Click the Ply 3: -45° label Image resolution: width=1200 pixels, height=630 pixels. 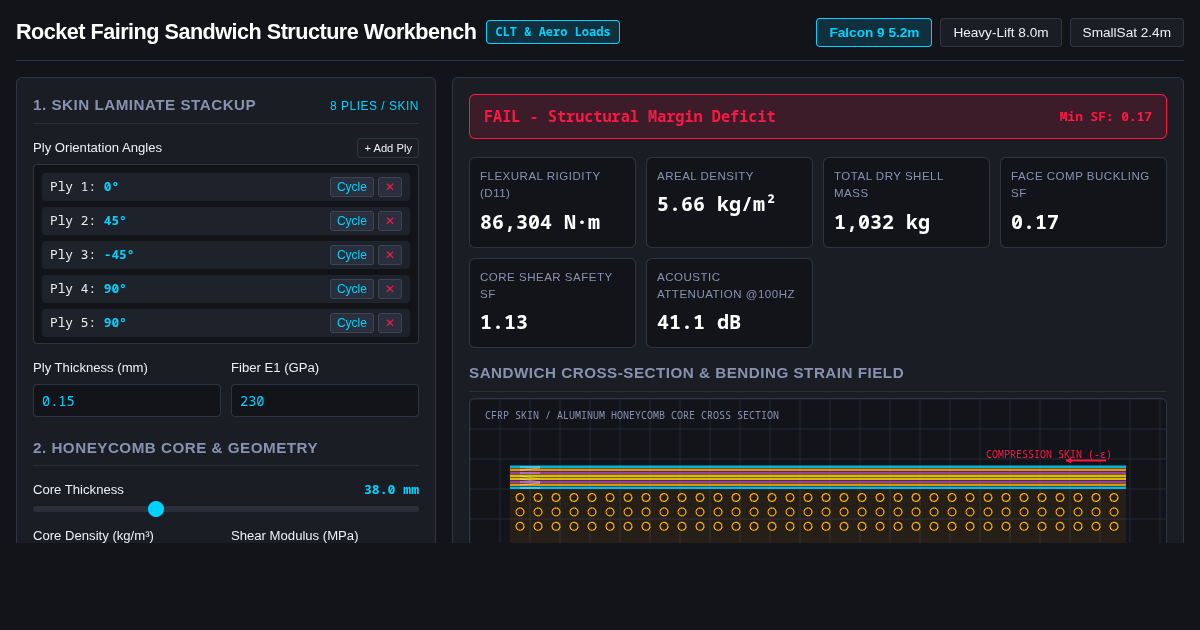92,255
